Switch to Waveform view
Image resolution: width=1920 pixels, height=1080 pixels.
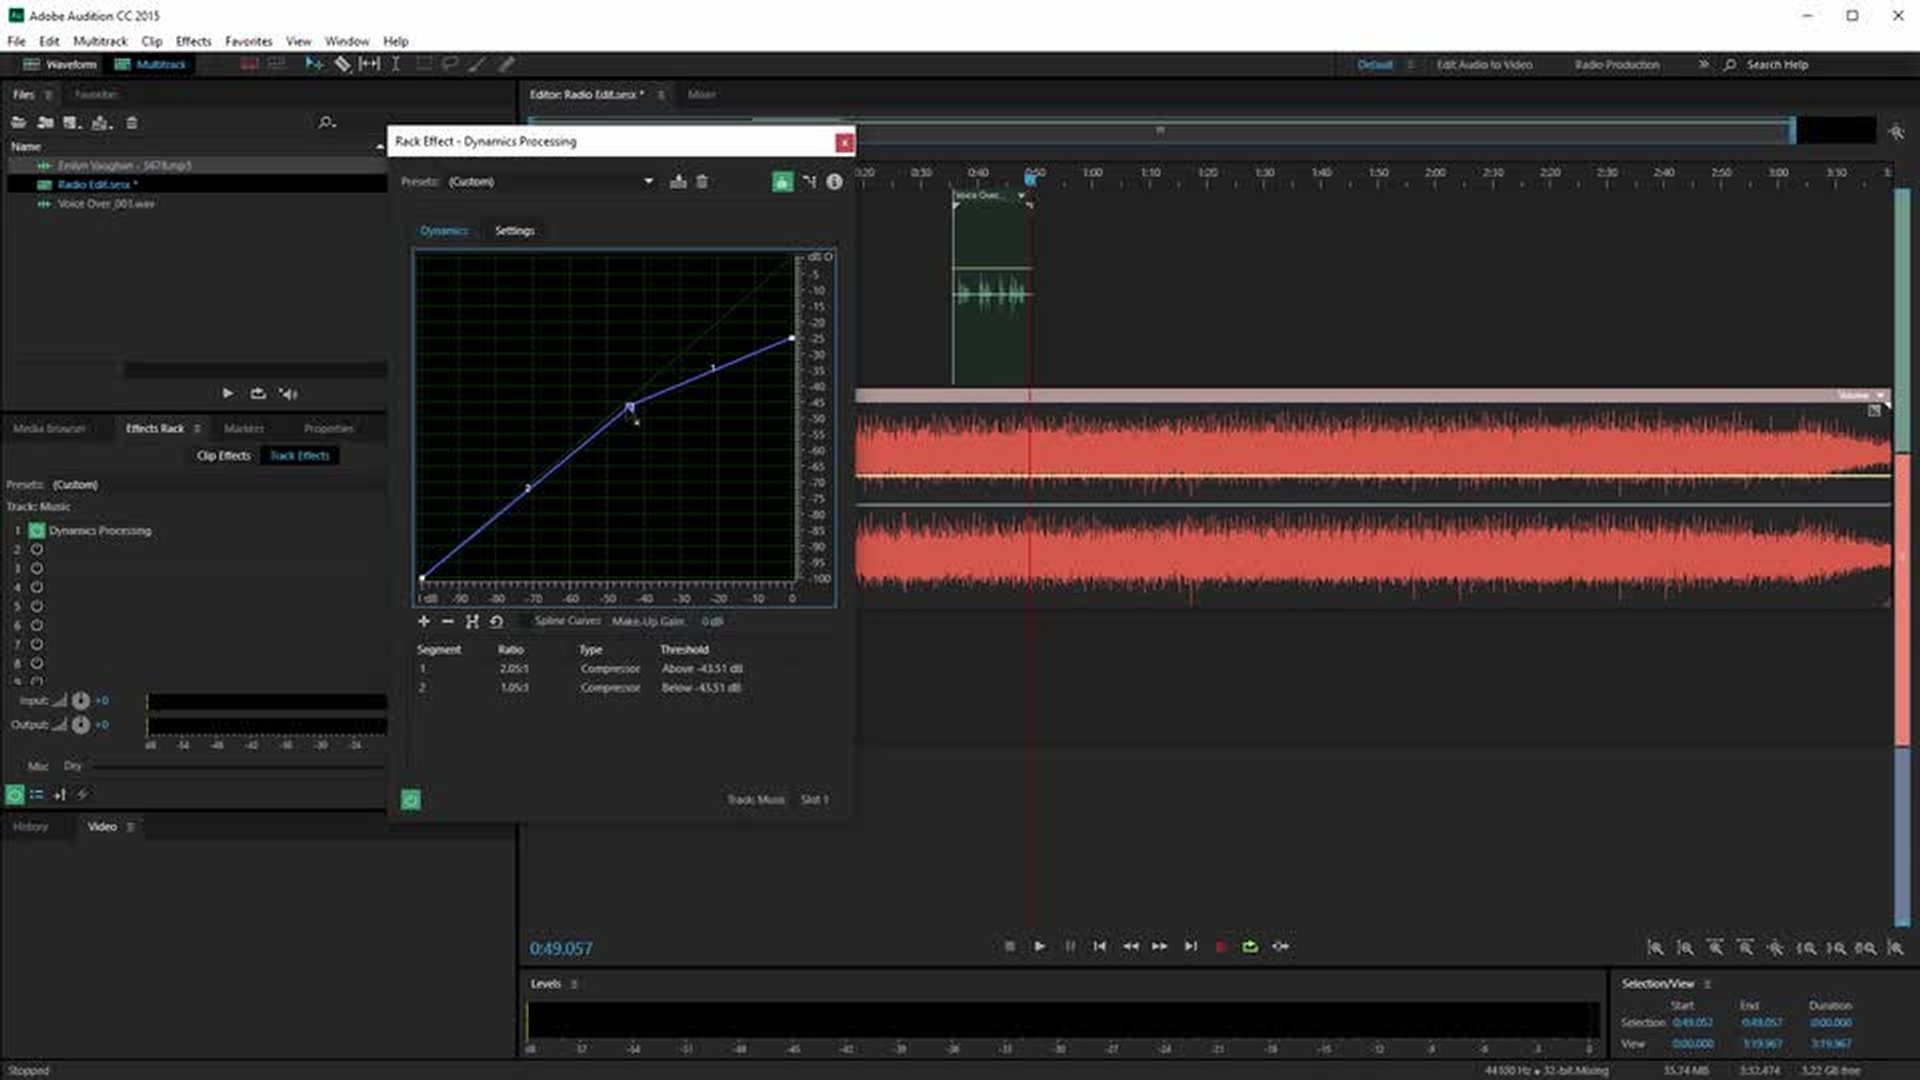pos(60,65)
